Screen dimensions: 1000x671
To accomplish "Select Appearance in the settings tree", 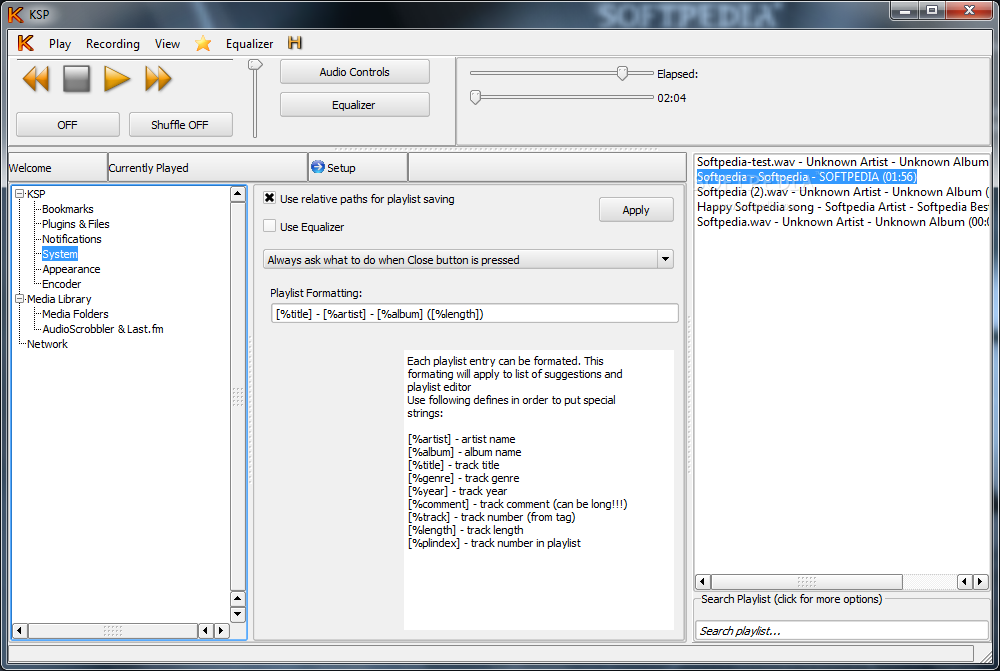I will point(71,269).
